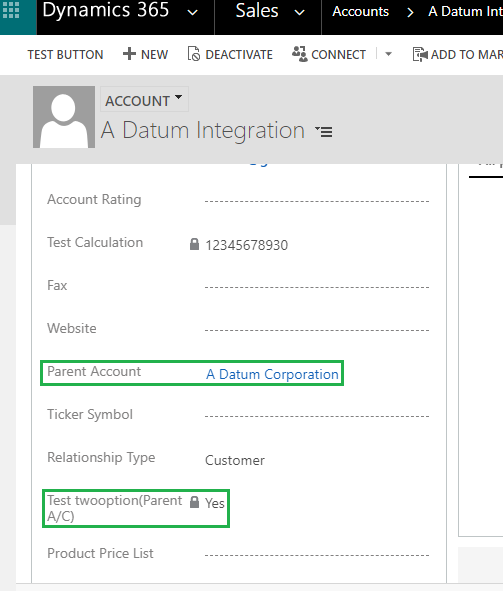Open the ACCOUNT form selector dropdown
This screenshot has height=591, width=503.
coord(144,100)
